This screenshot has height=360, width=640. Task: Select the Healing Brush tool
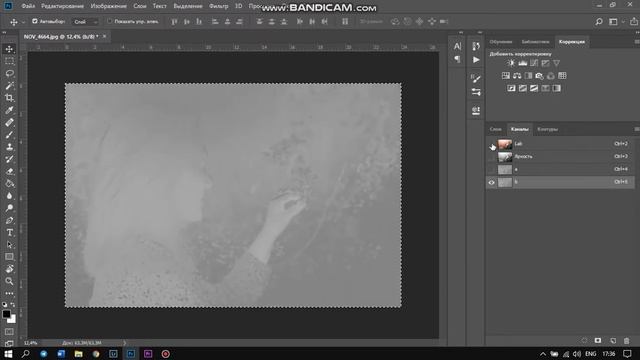point(9,122)
